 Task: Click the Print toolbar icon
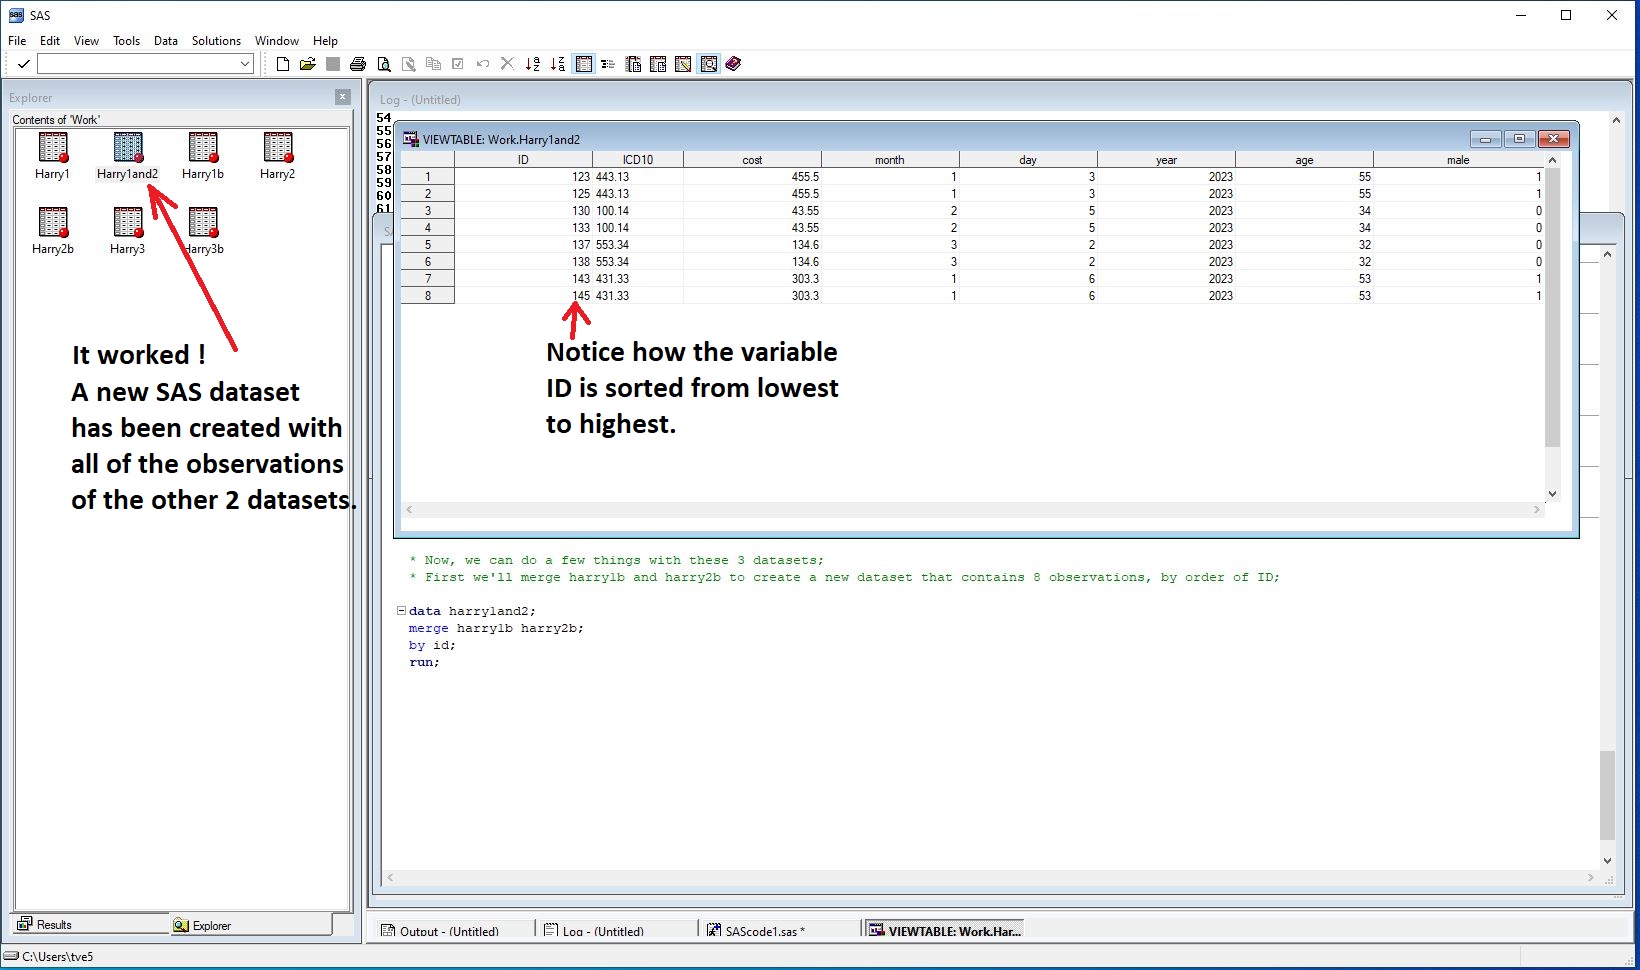click(x=358, y=64)
